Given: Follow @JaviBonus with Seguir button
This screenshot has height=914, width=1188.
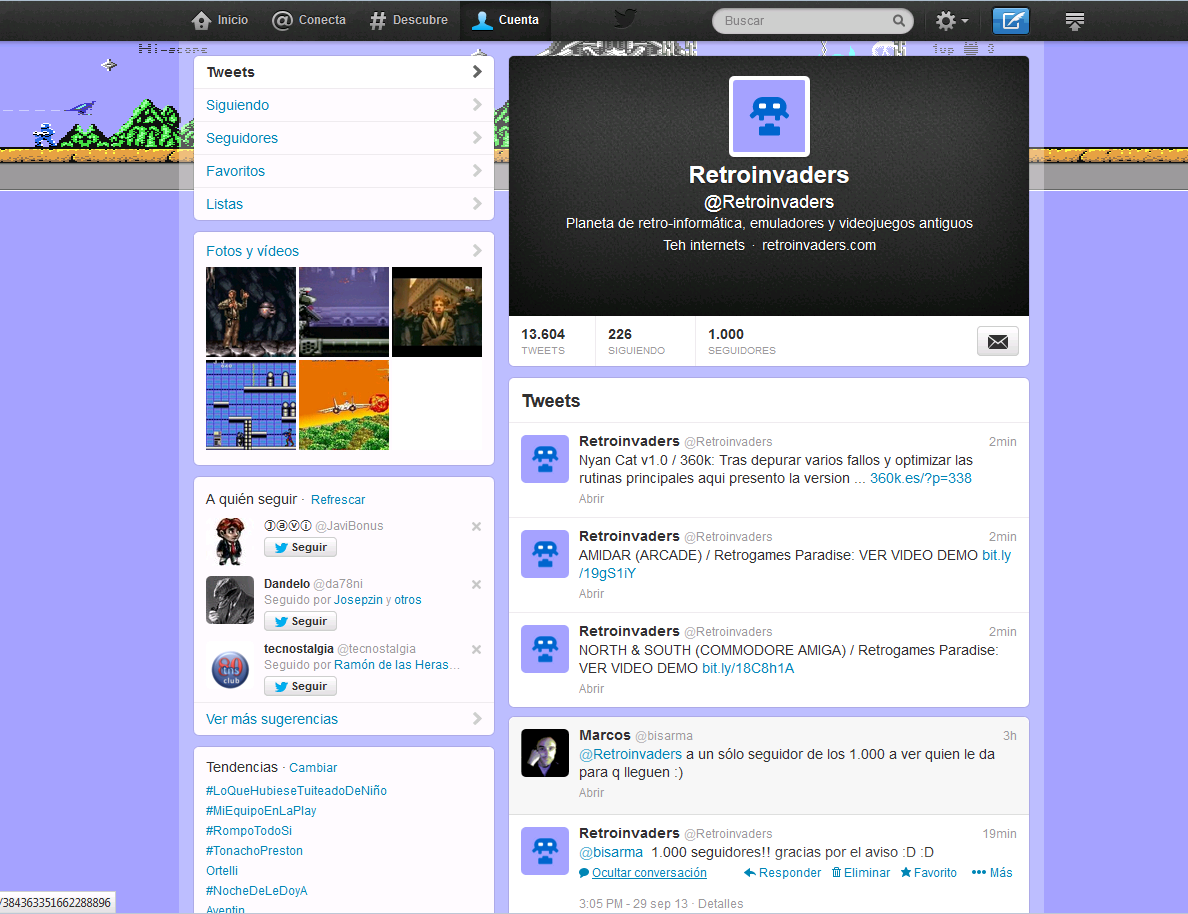Looking at the screenshot, I should 301,547.
